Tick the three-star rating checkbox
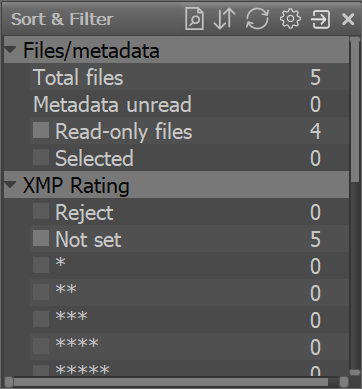The width and height of the screenshot is (362, 389). point(41,319)
